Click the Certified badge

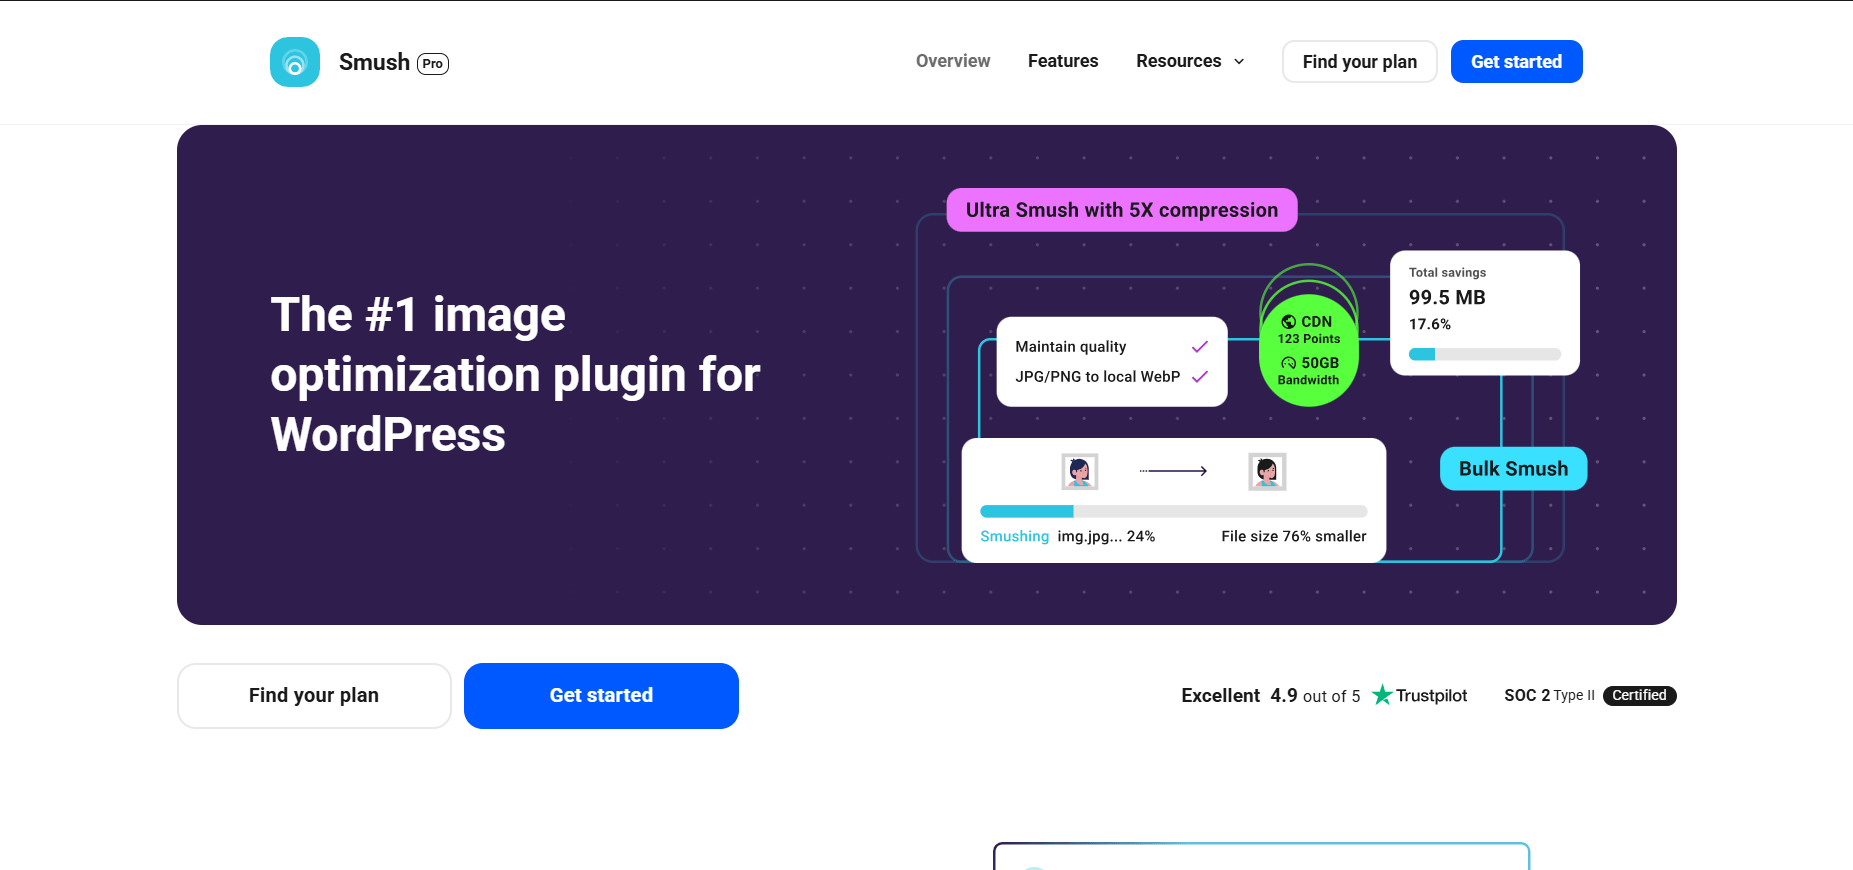tap(1639, 695)
